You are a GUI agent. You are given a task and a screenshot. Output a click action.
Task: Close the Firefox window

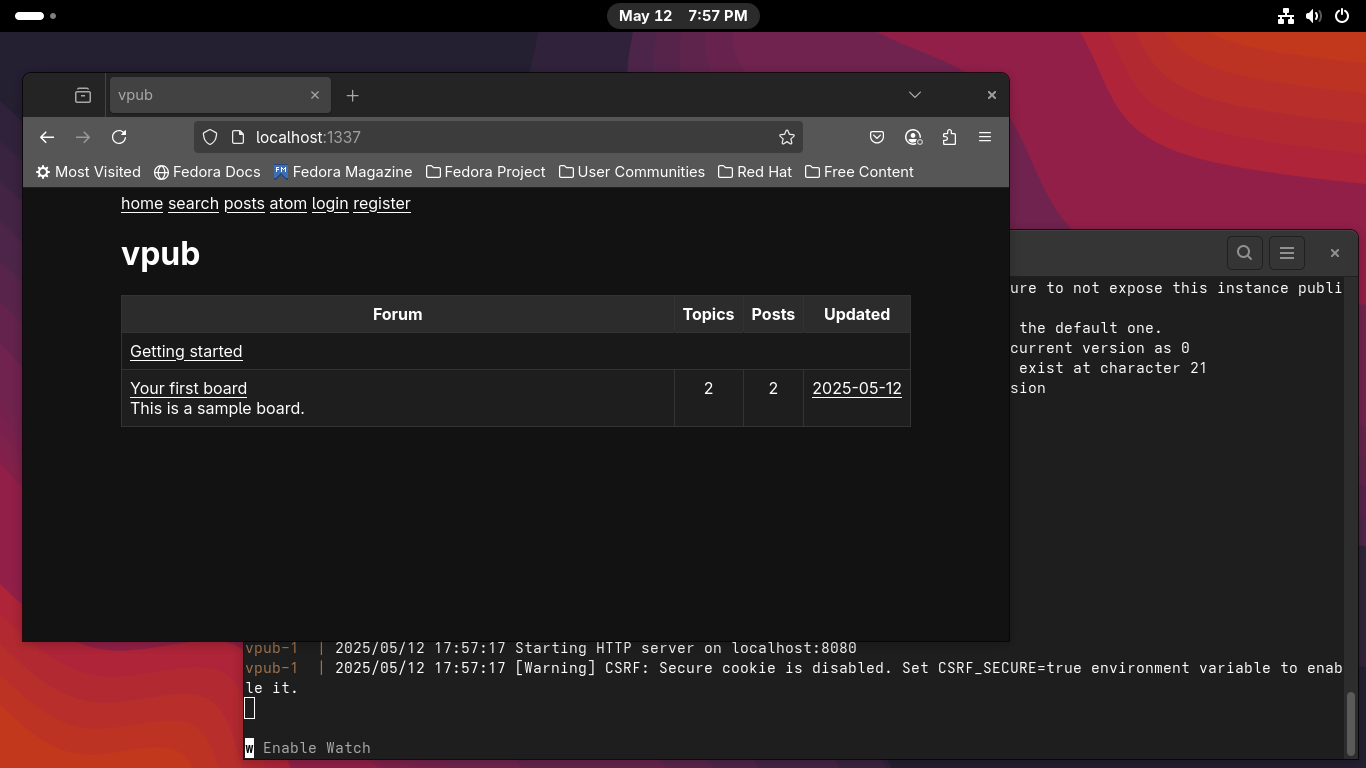tap(992, 95)
